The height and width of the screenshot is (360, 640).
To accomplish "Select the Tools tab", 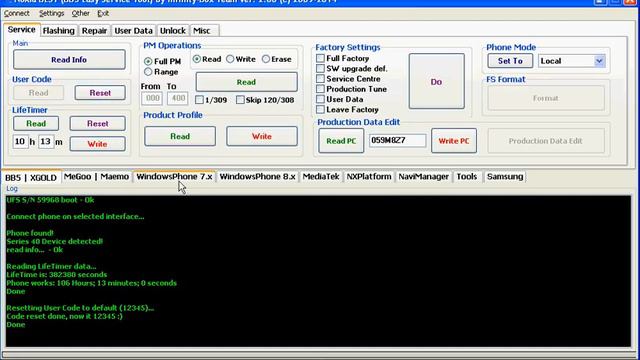I will (x=467, y=177).
